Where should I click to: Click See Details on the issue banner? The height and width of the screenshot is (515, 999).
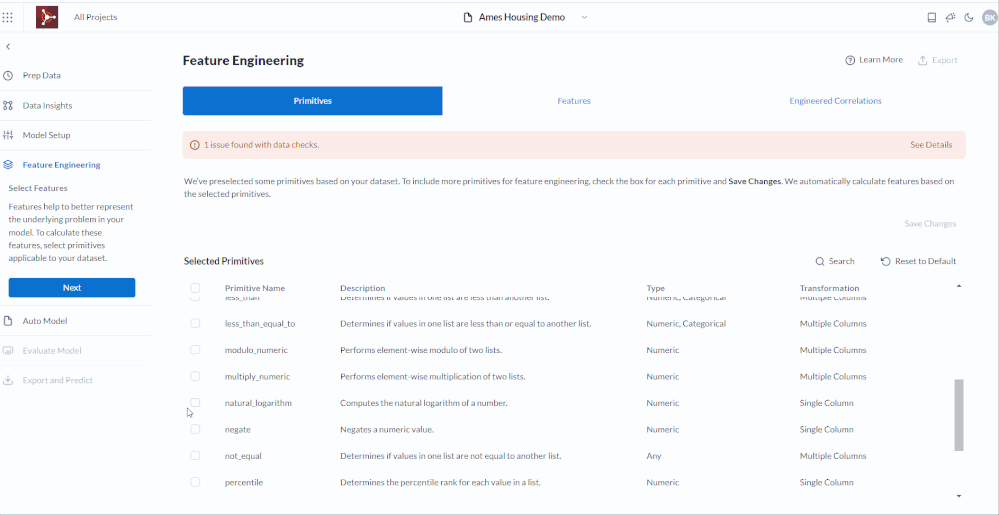[931, 145]
